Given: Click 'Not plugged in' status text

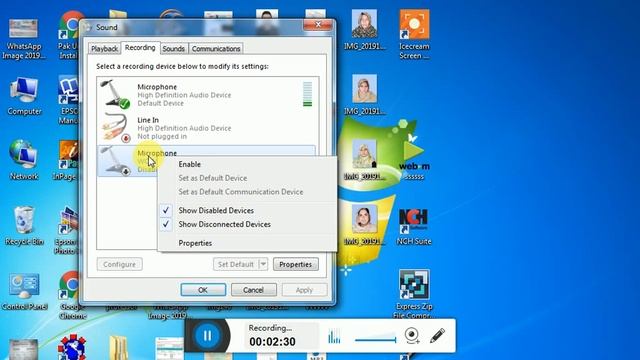Looking at the screenshot, I should (162, 136).
